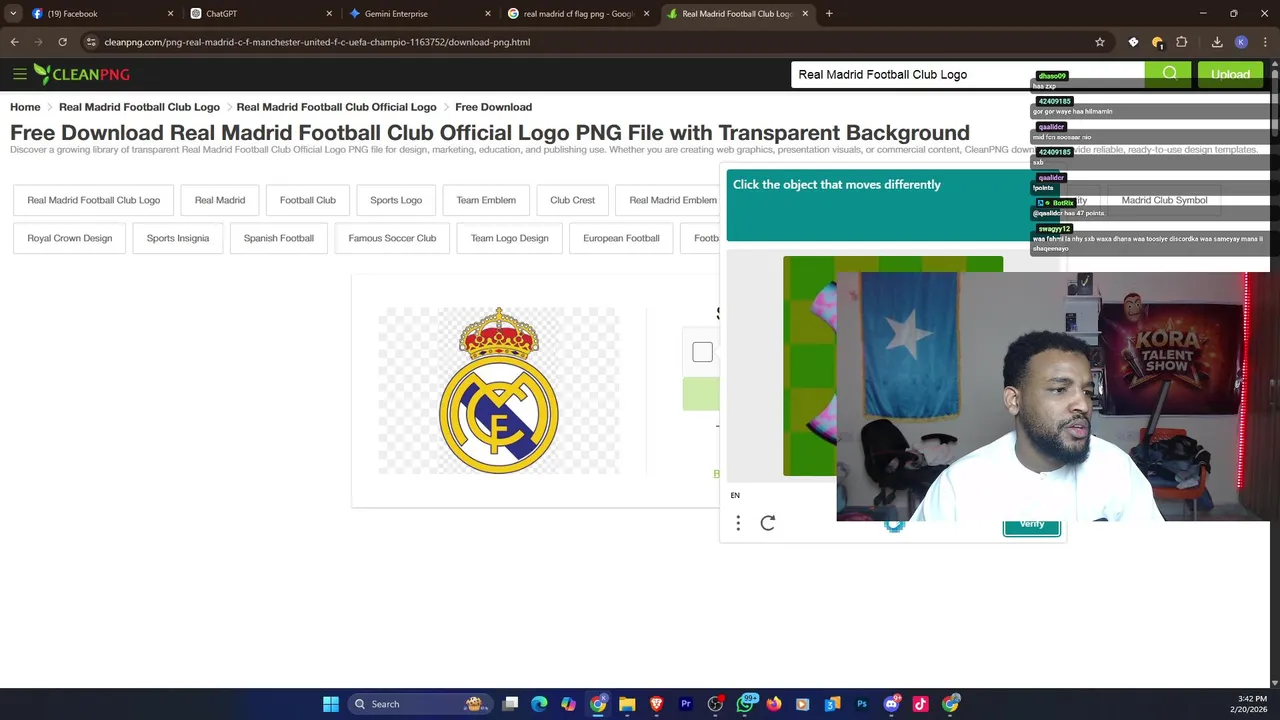Image resolution: width=1280 pixels, height=720 pixels.
Task: Select the Spanish Football tag
Action: [279, 238]
